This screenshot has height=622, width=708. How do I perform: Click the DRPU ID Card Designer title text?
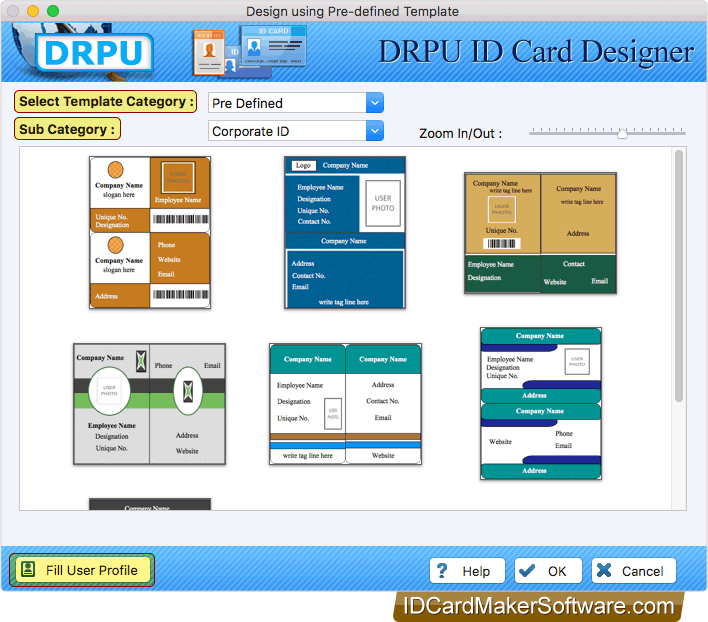point(536,51)
